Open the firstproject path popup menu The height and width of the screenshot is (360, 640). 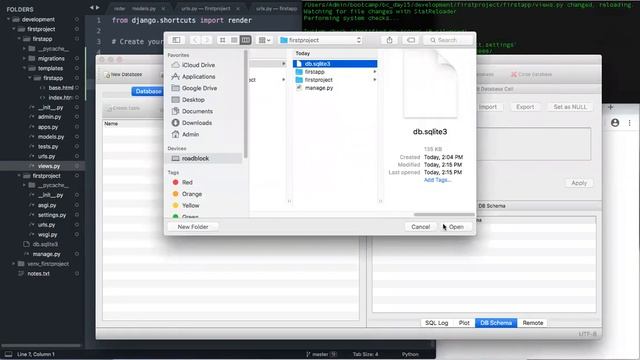(x=320, y=40)
